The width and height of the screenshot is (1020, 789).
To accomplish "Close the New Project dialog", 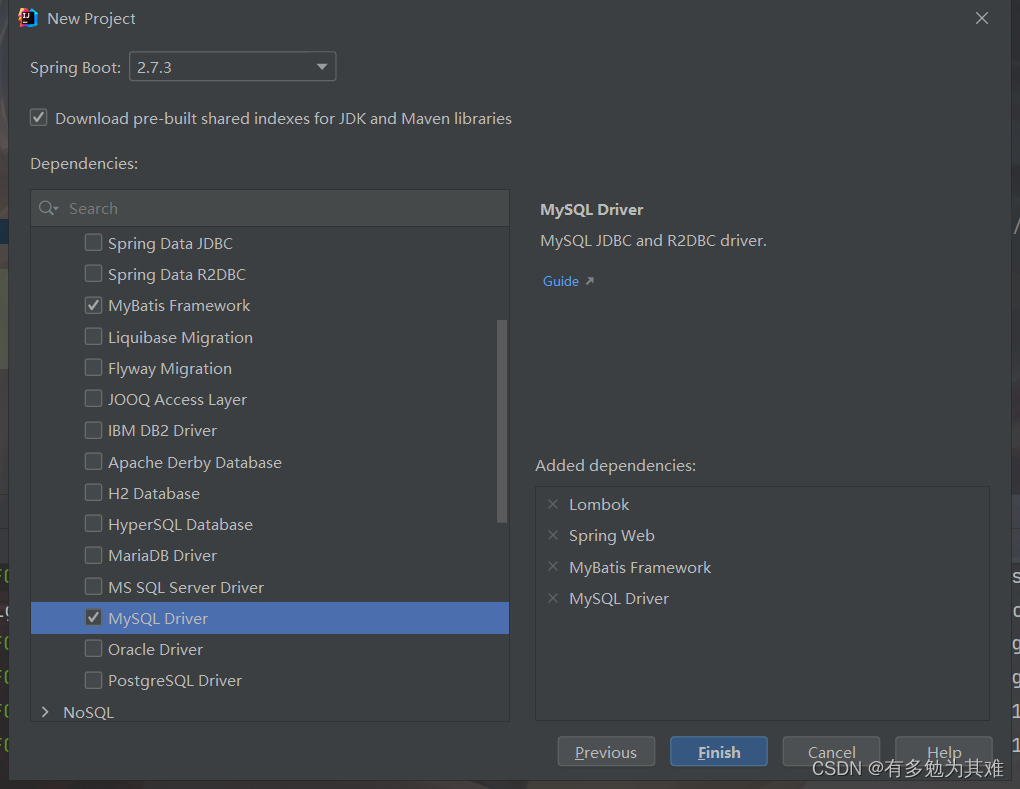I will point(982,18).
